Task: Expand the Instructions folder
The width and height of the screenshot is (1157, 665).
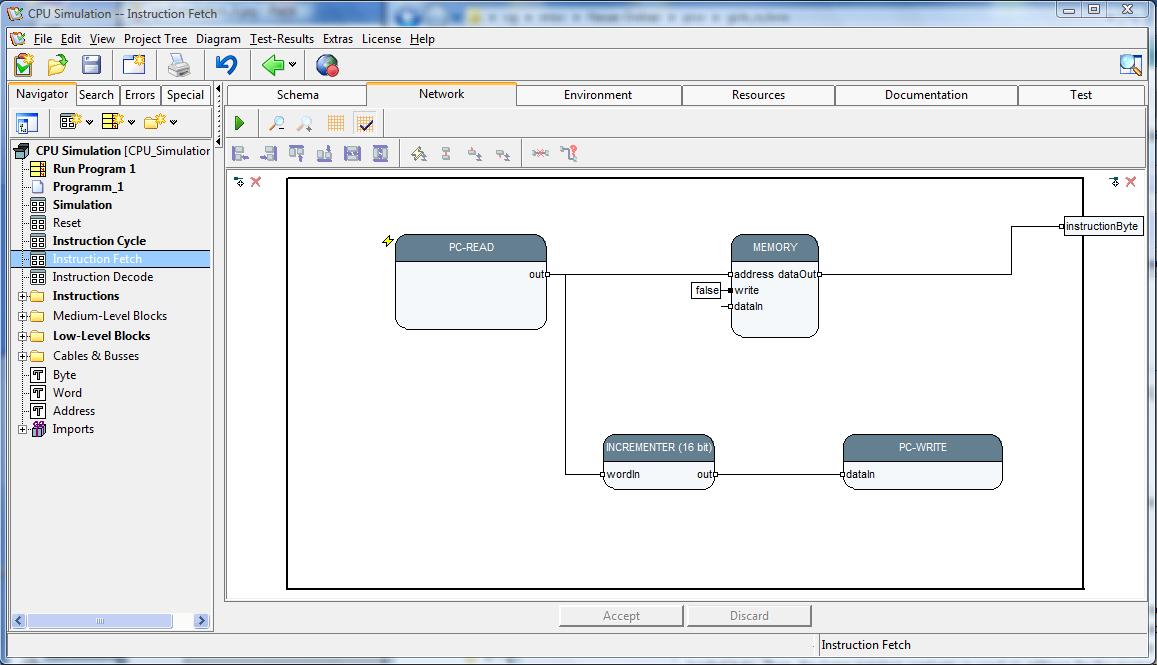Action: click(22, 296)
